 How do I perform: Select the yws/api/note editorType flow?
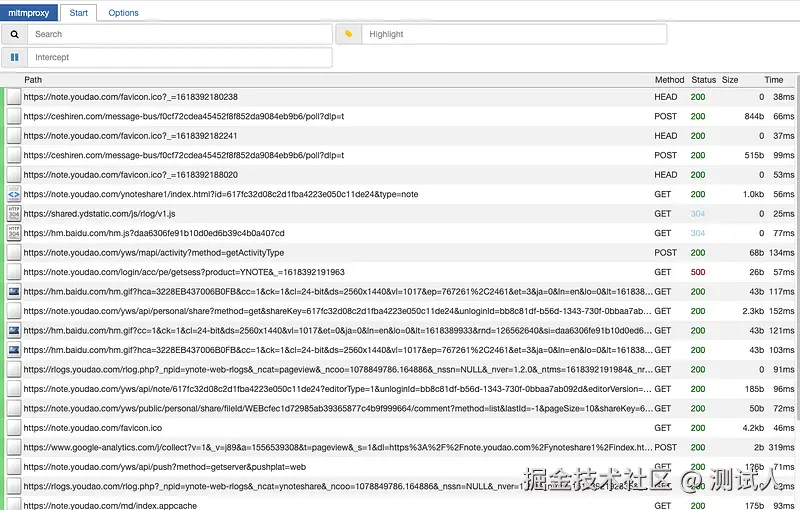pos(400,389)
